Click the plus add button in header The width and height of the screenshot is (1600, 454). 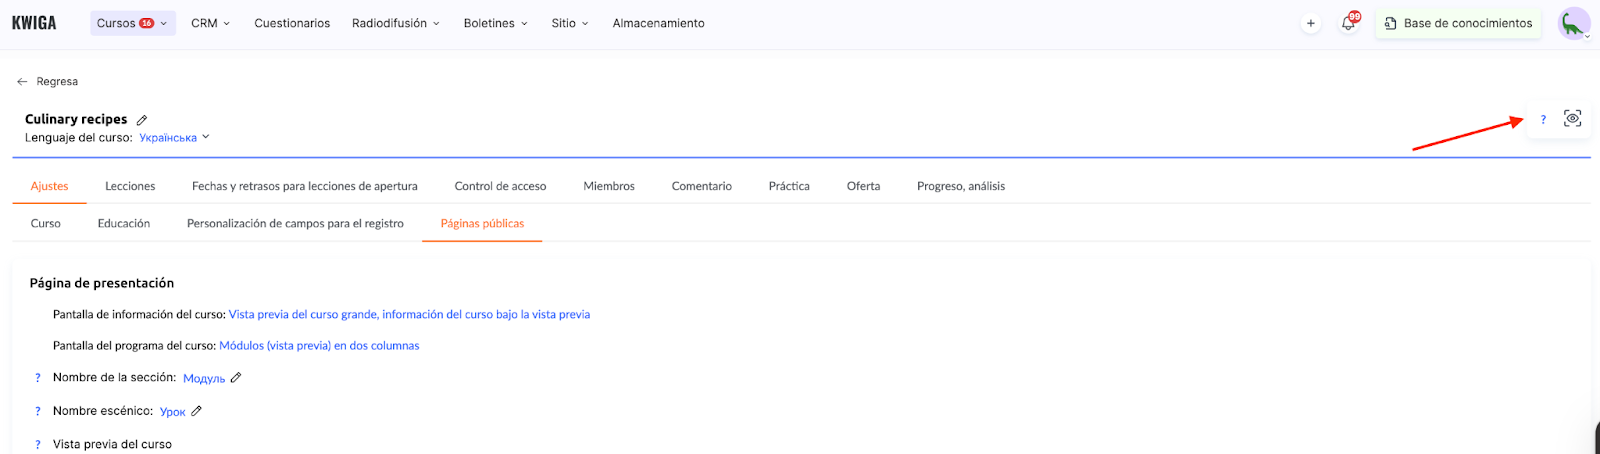1310,23
